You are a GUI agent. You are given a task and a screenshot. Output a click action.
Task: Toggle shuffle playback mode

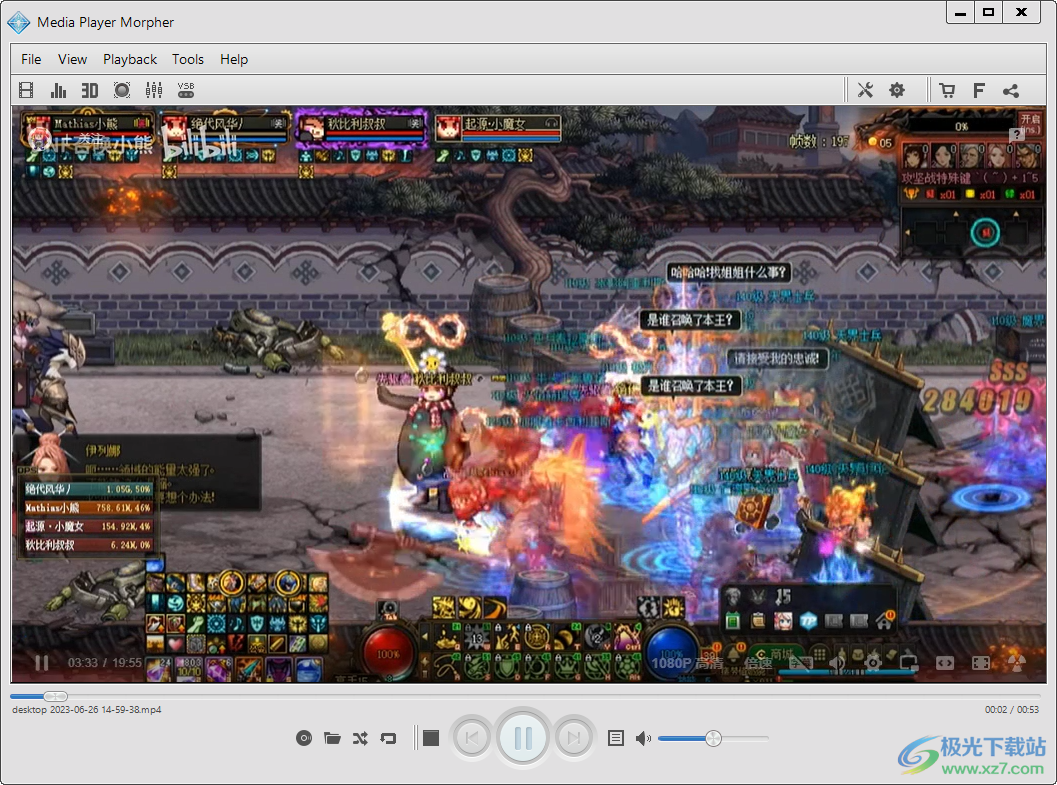pos(360,738)
